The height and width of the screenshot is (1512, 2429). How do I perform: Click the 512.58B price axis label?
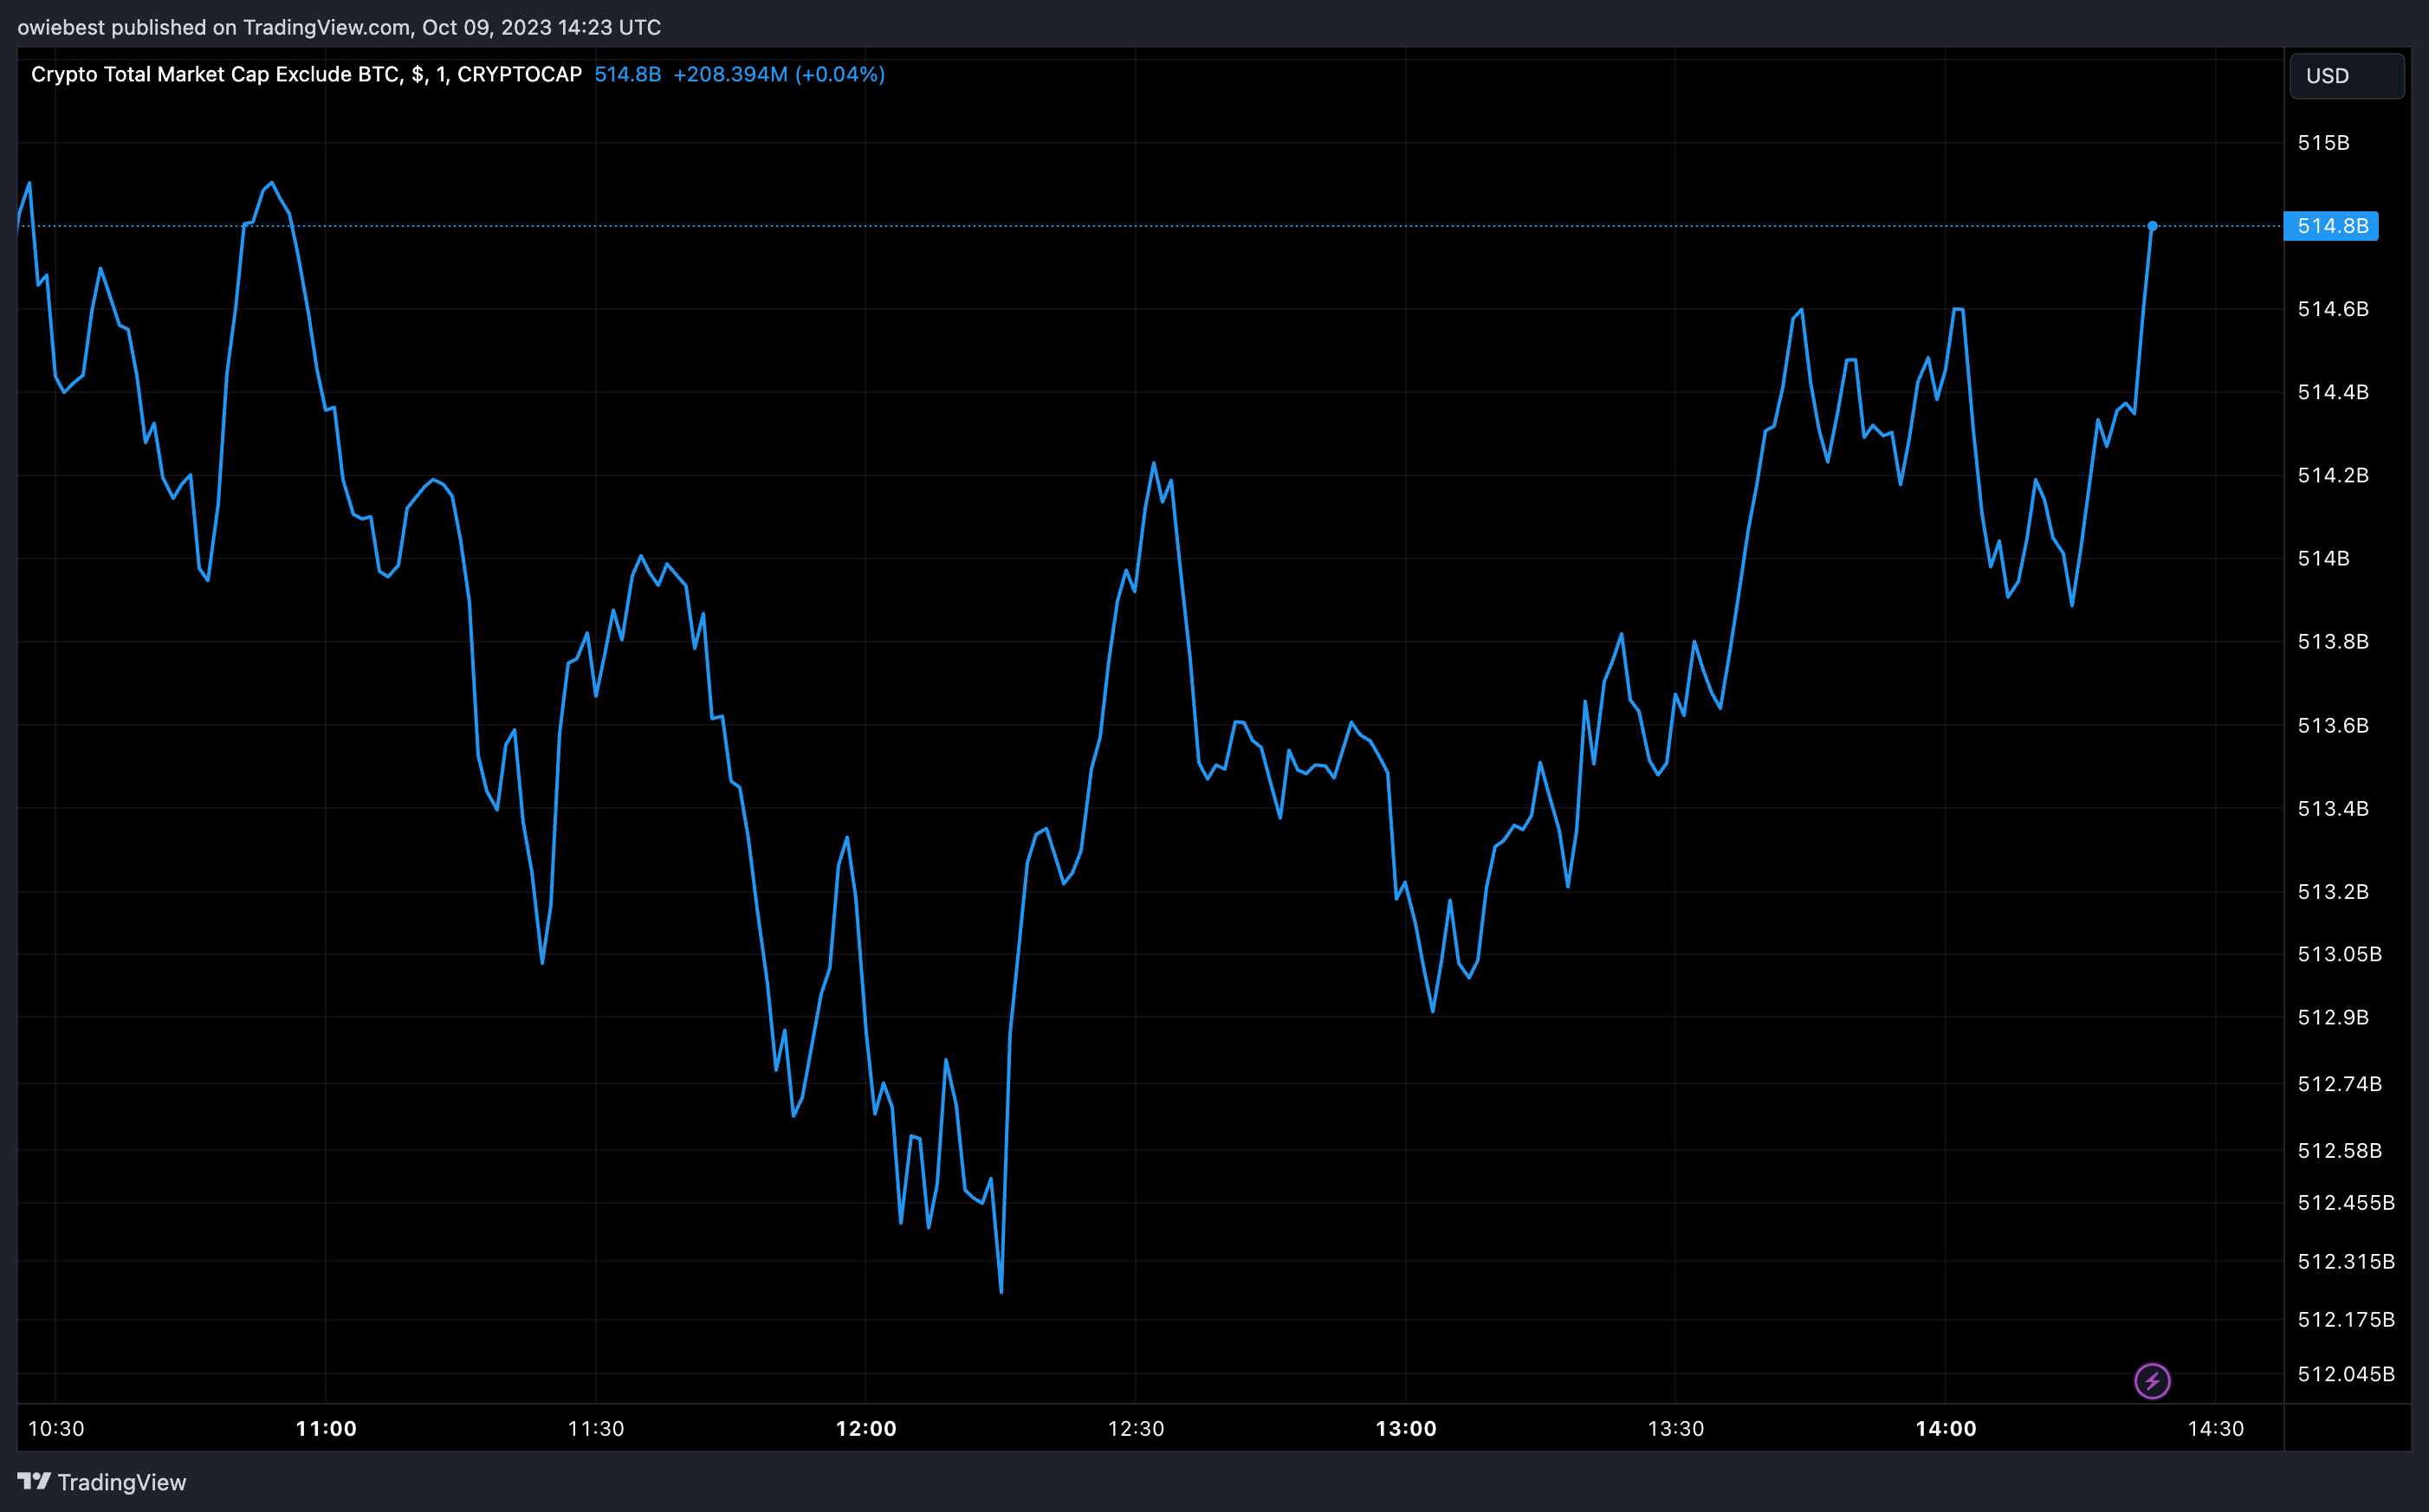[x=2339, y=1151]
